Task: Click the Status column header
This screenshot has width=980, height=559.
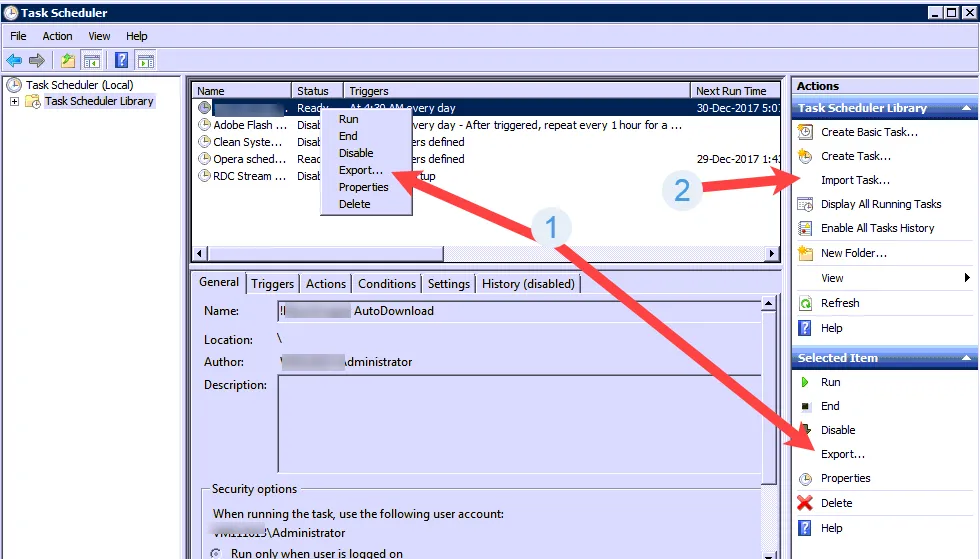Action: coord(318,91)
